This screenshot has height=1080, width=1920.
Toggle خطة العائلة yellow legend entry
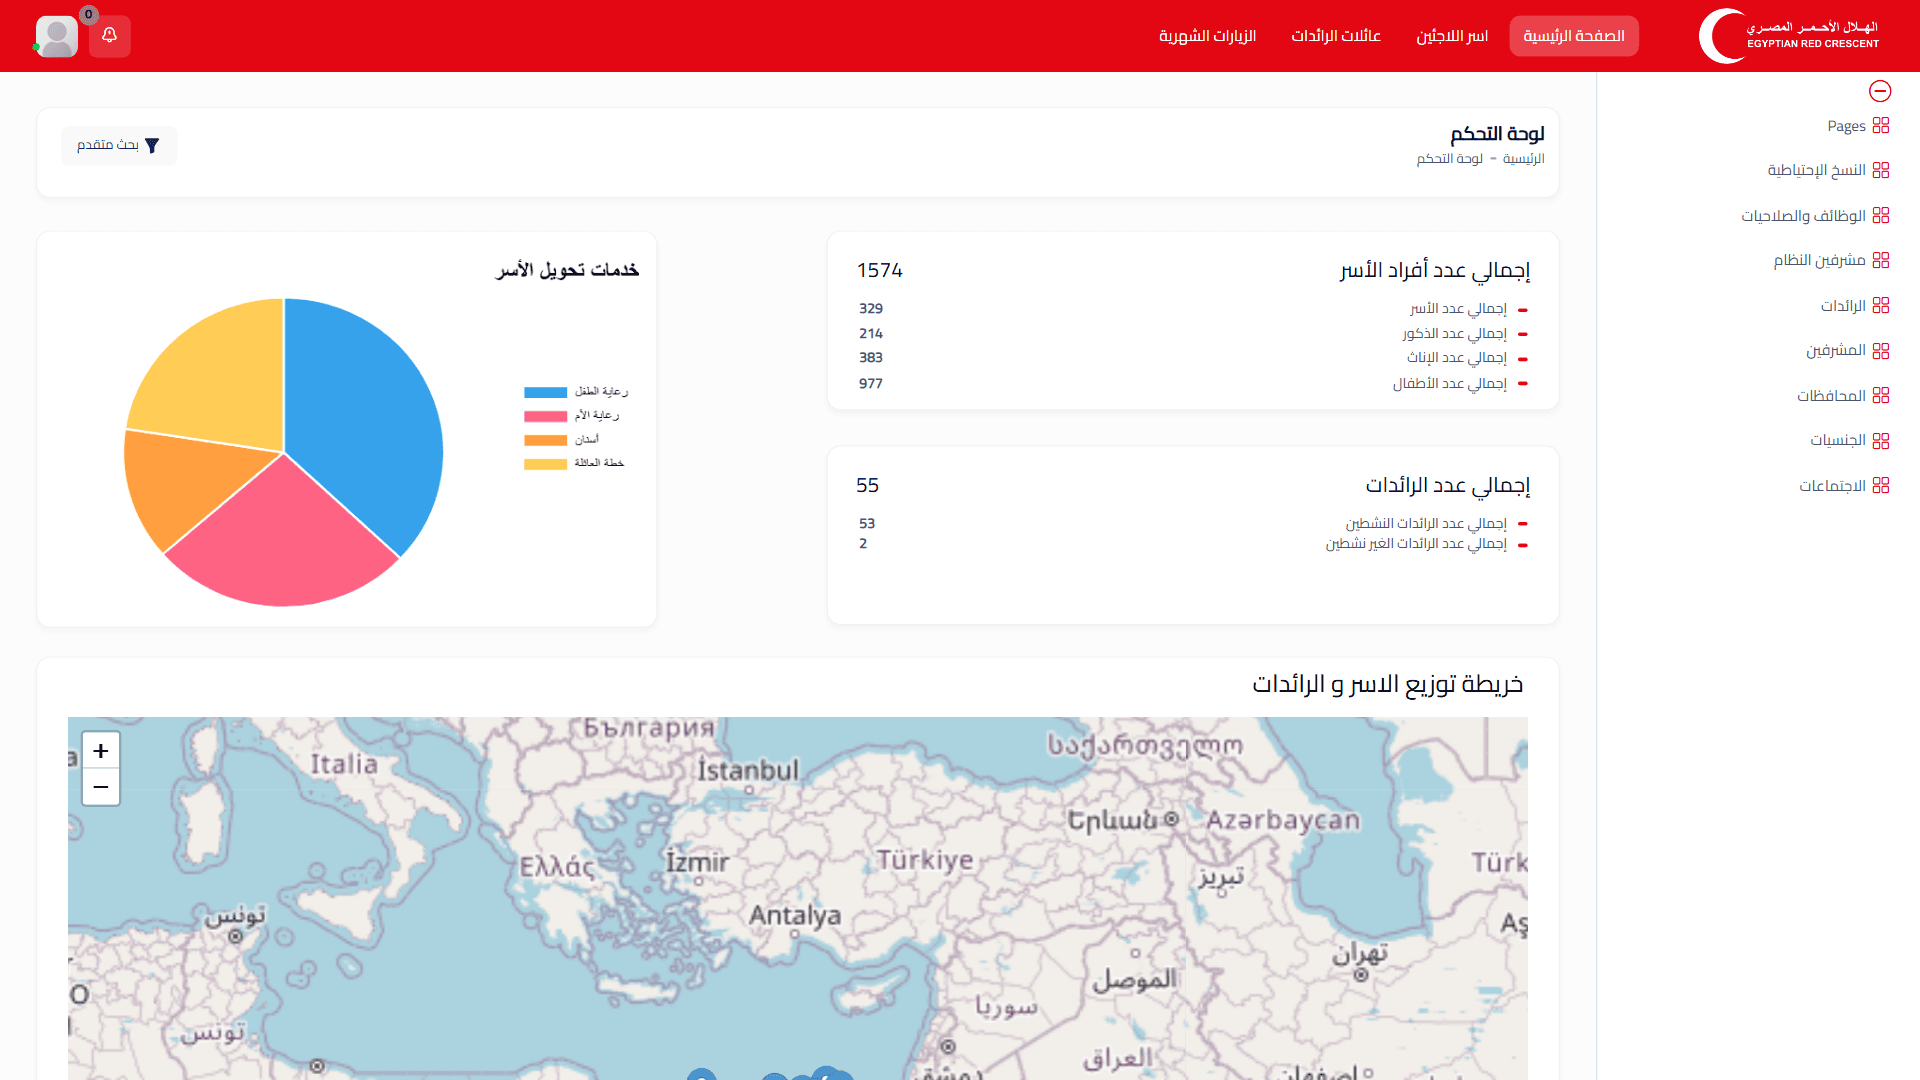(574, 463)
